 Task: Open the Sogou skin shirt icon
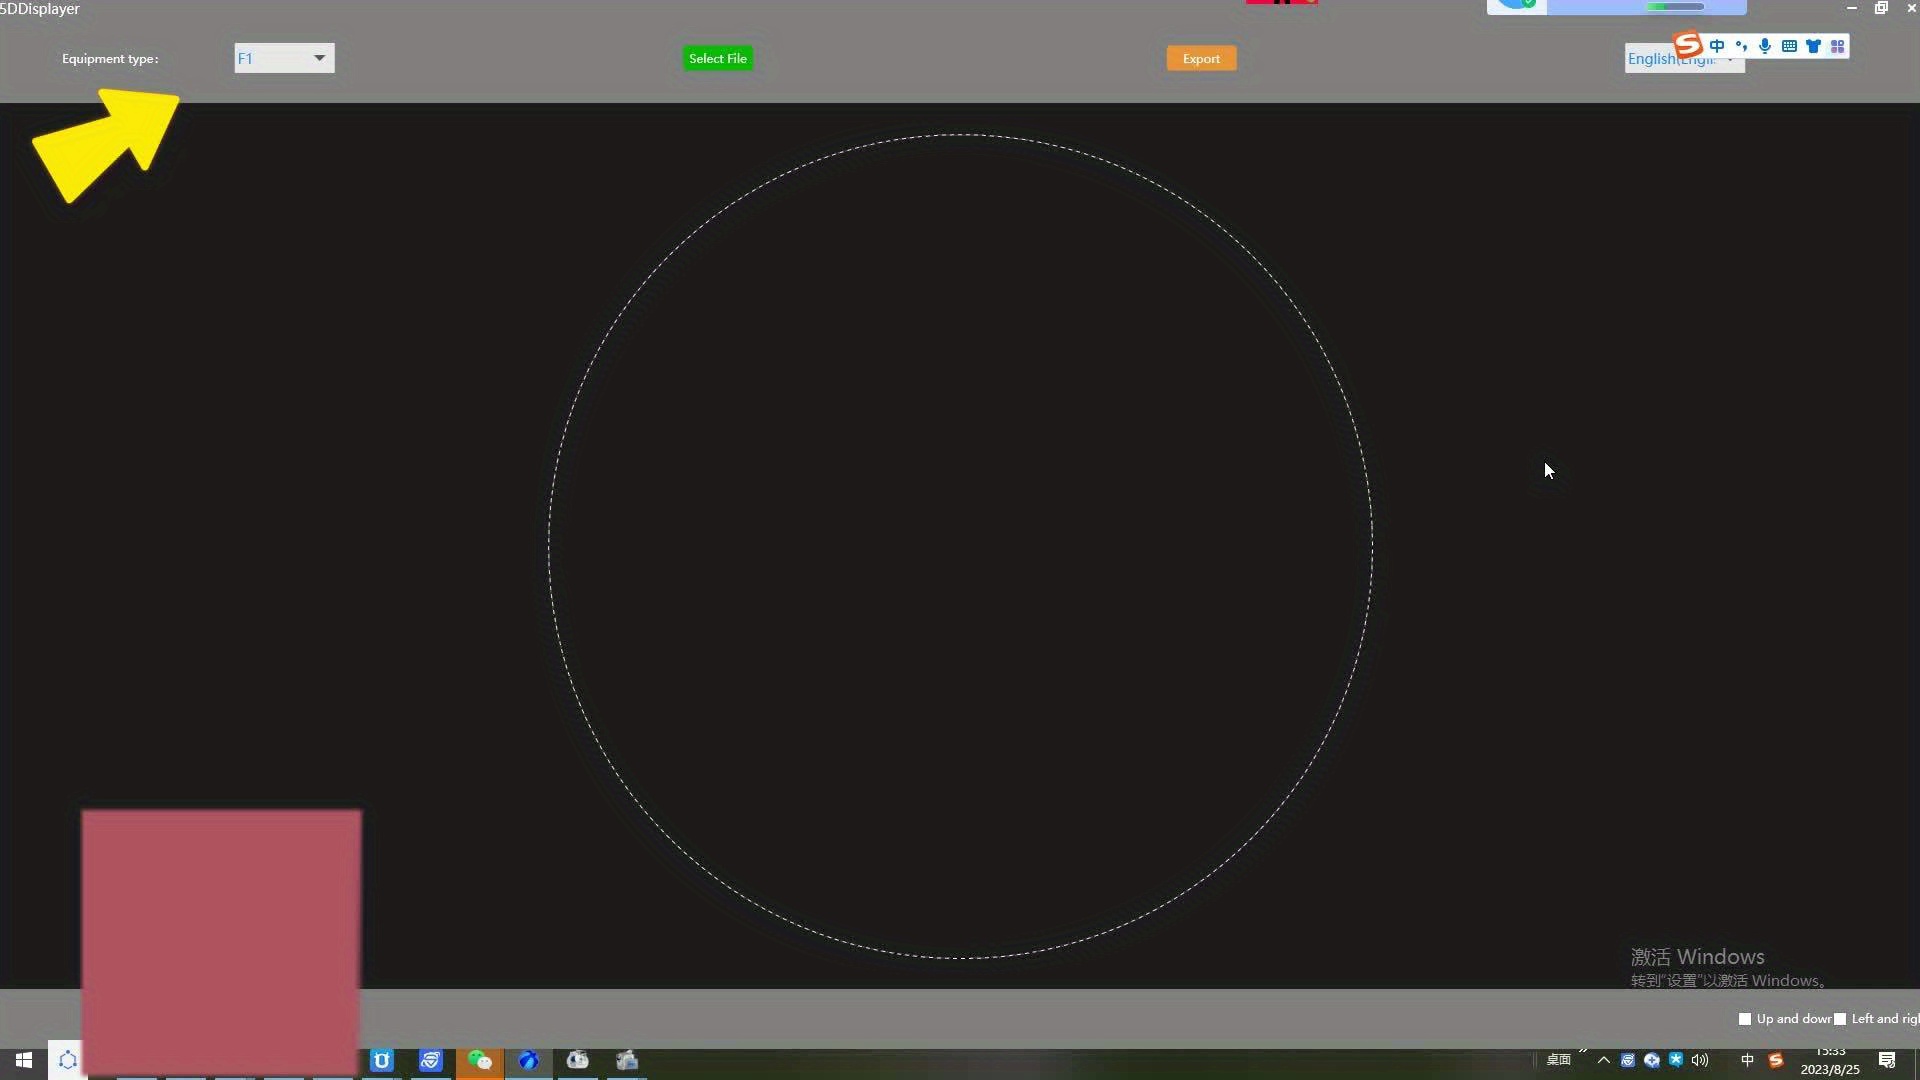point(1813,46)
